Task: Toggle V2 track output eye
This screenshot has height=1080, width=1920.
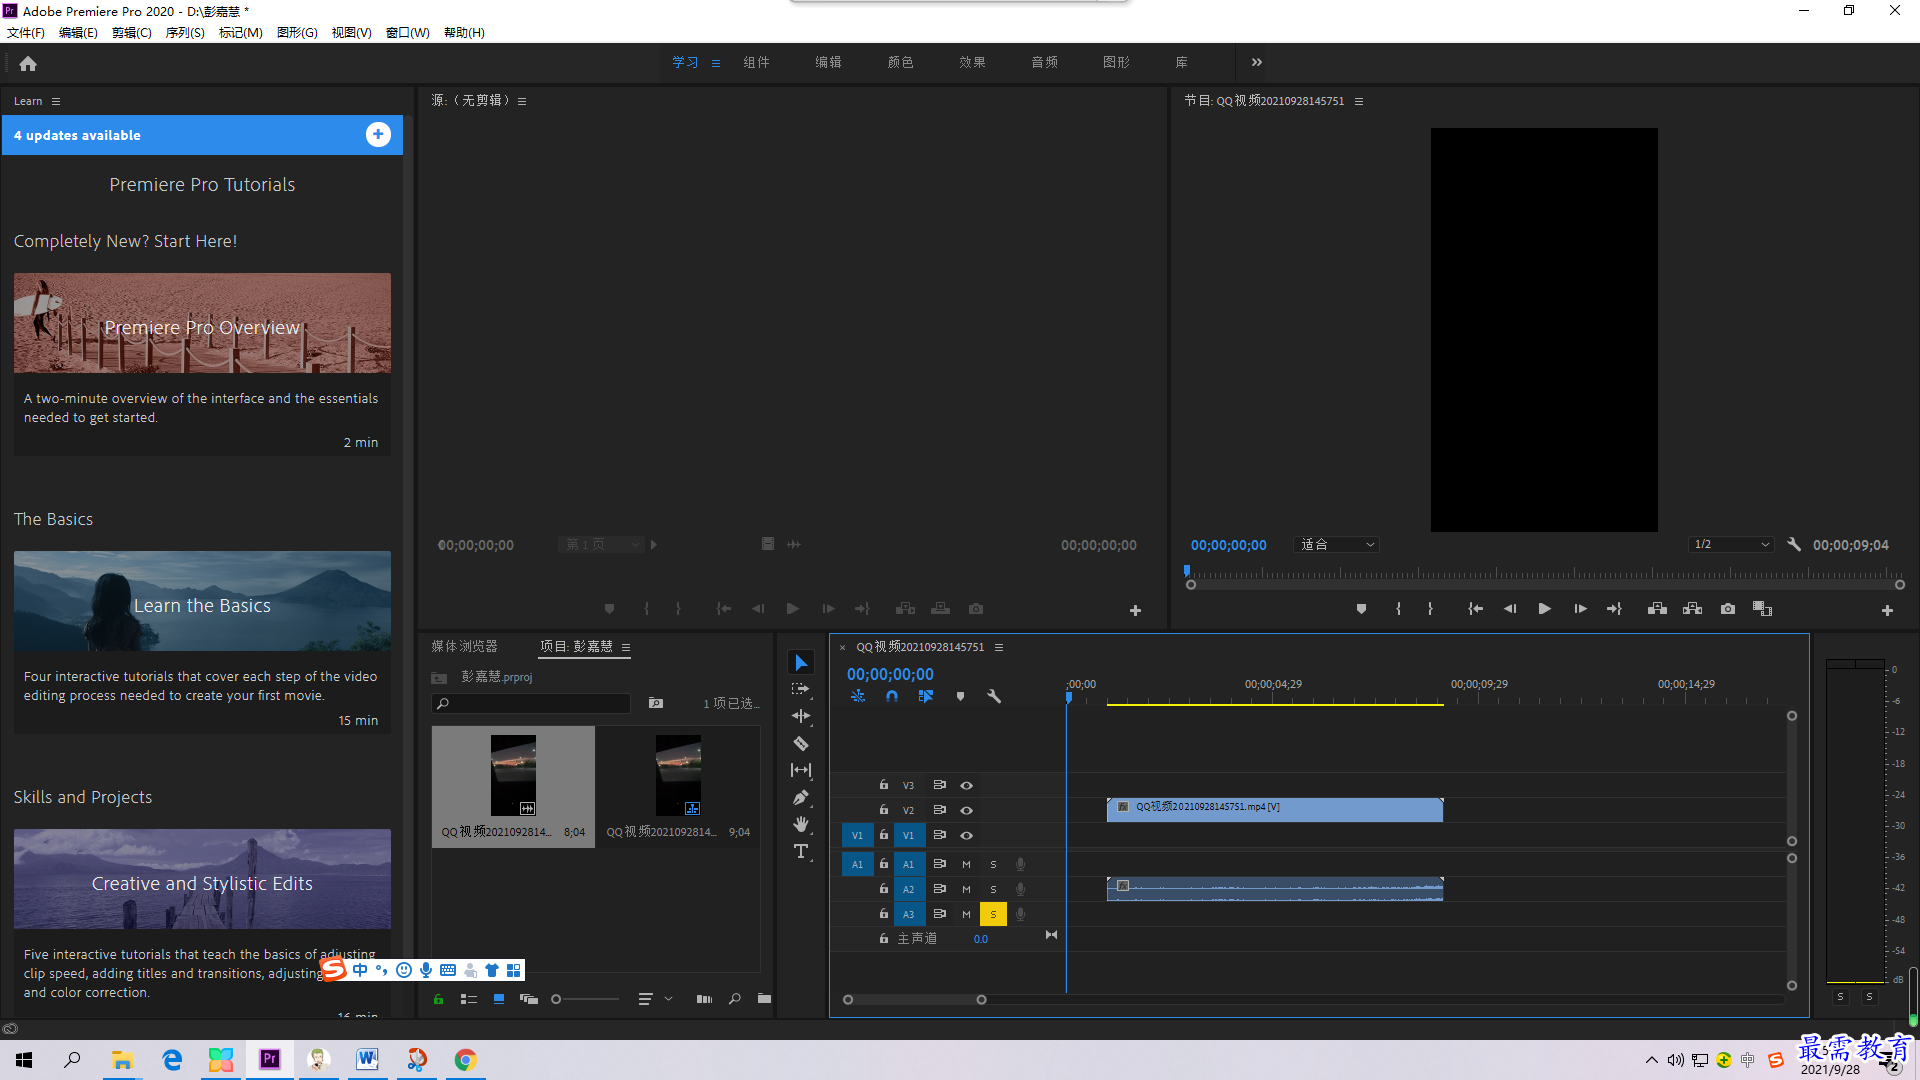Action: coord(966,811)
